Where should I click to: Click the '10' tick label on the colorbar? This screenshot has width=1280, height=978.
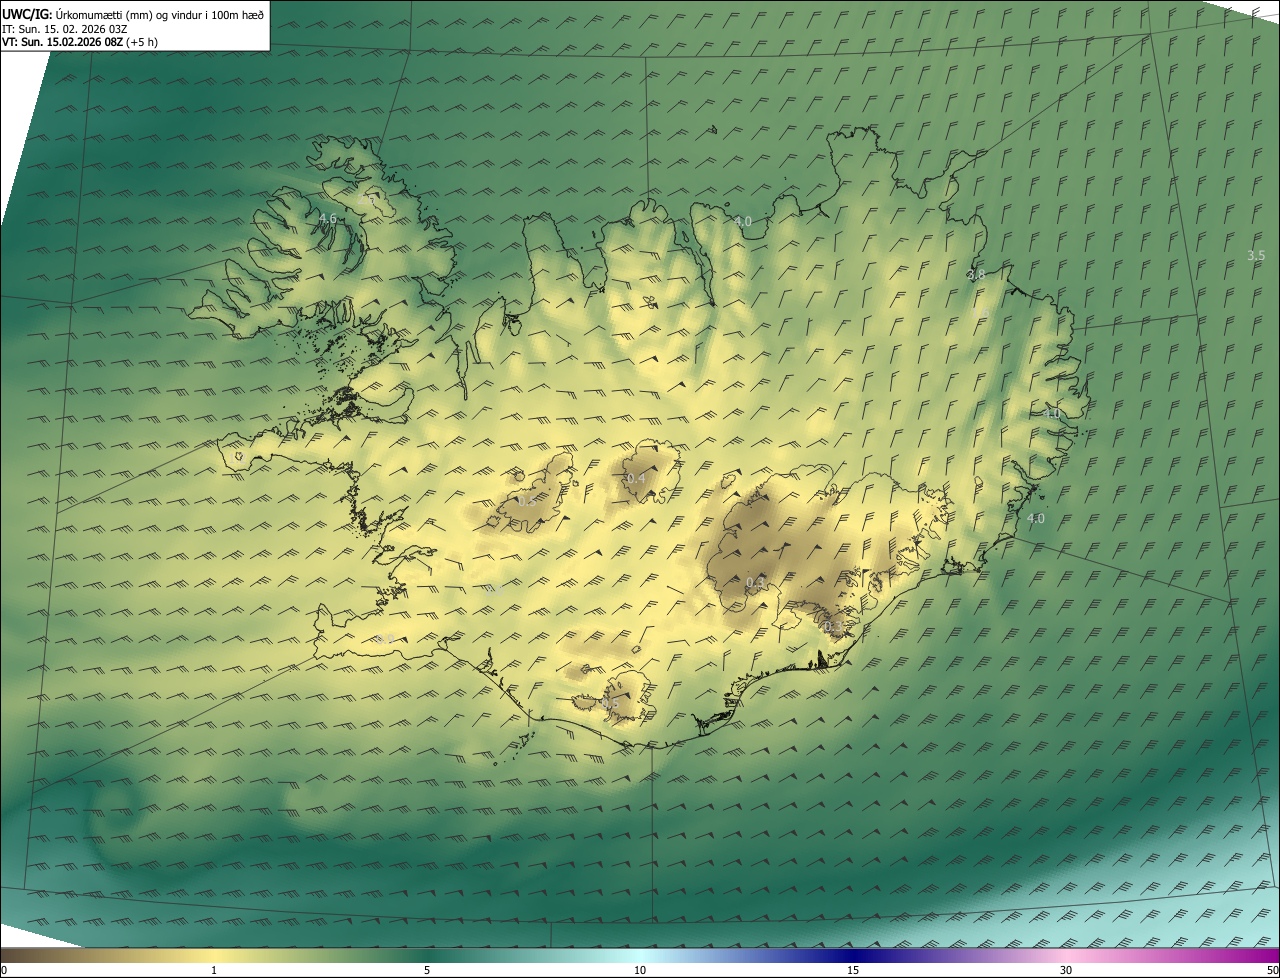tap(640, 970)
